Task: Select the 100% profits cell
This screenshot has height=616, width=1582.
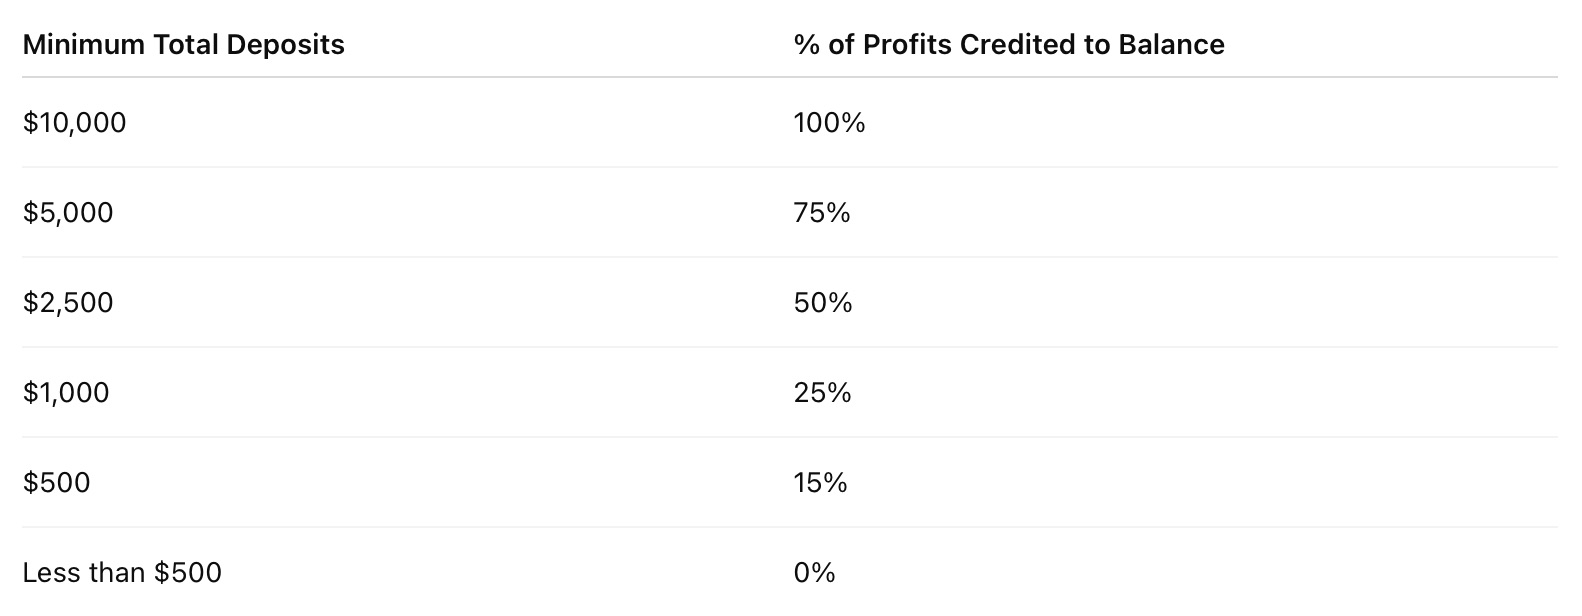Action: point(829,123)
